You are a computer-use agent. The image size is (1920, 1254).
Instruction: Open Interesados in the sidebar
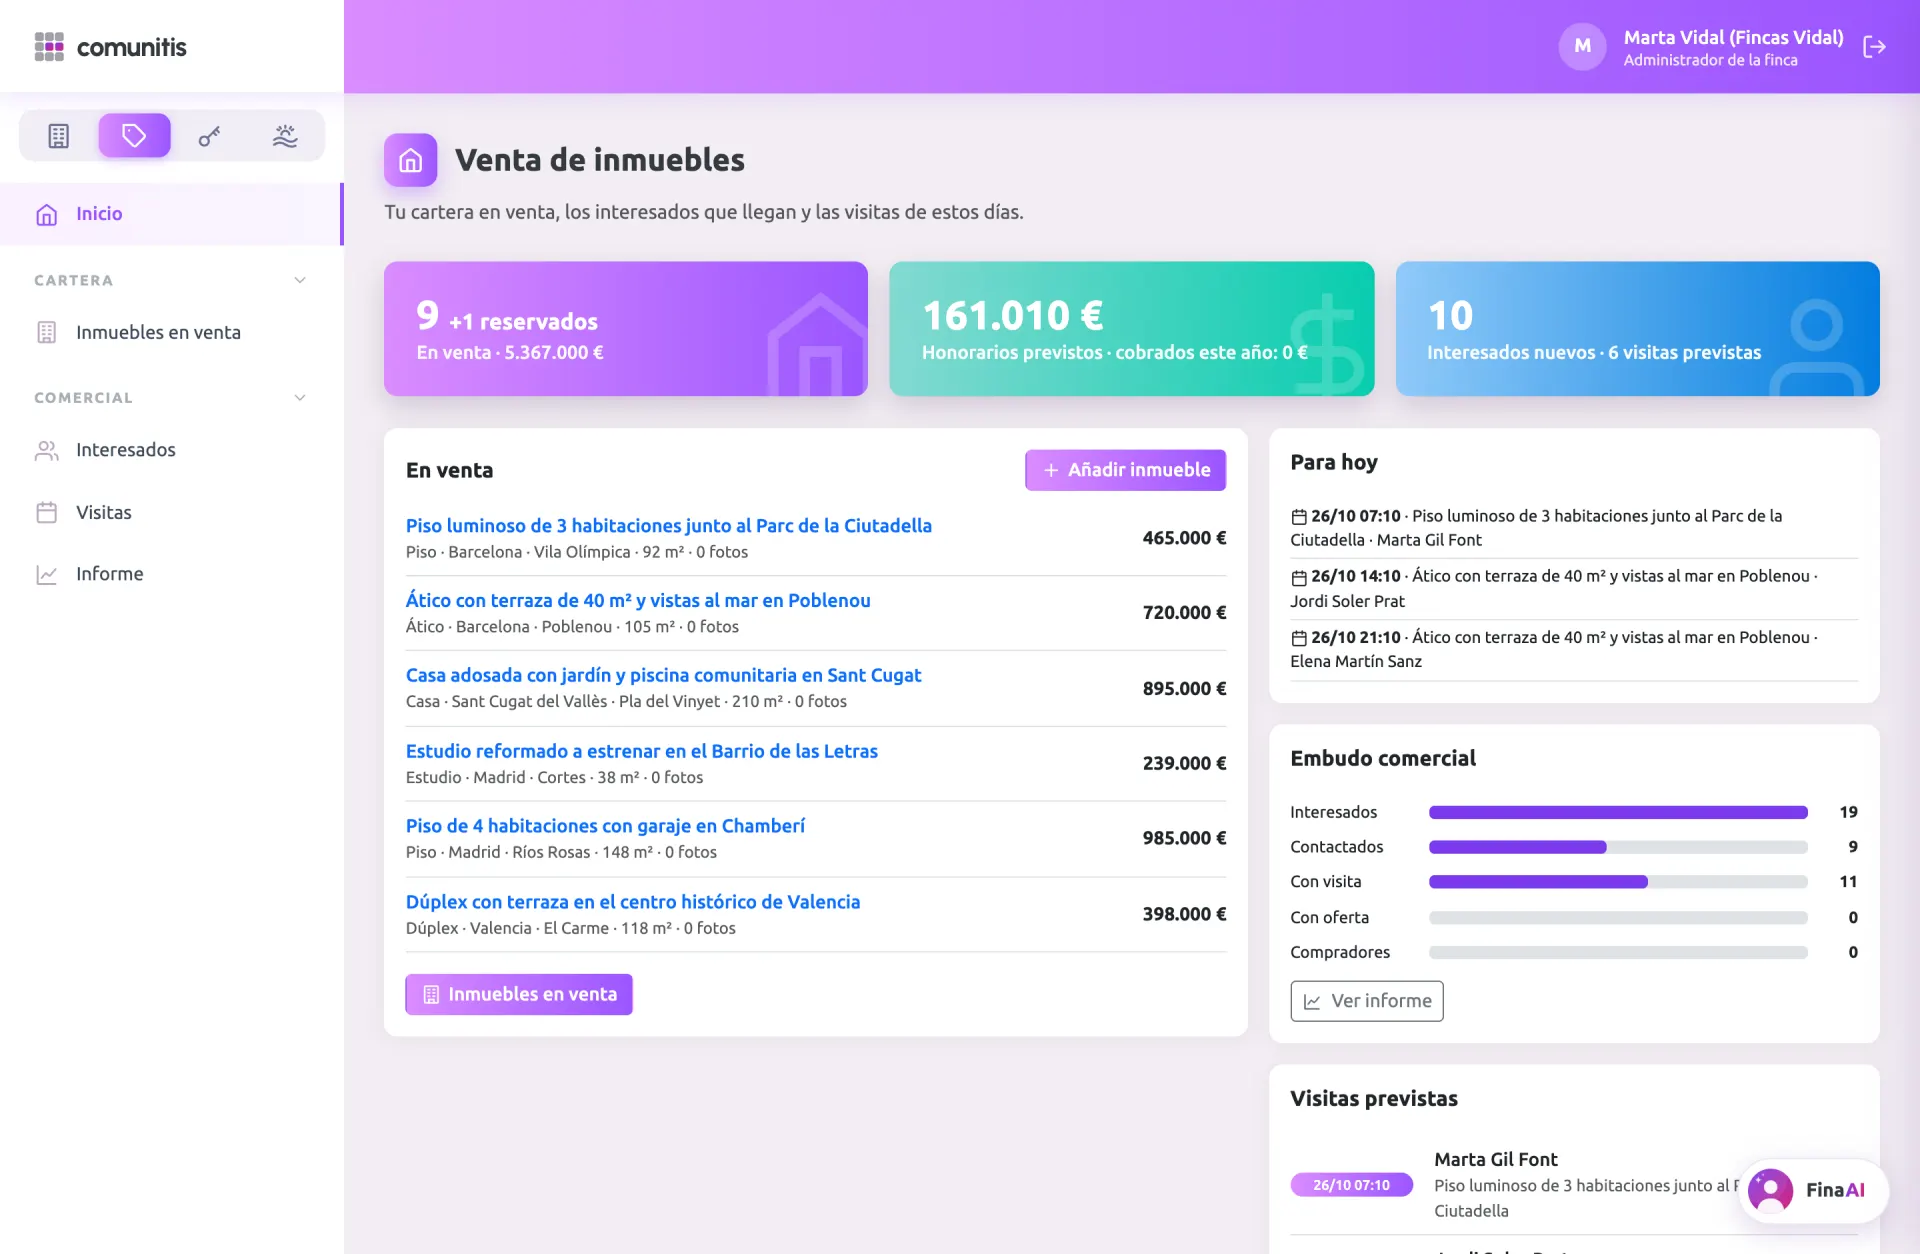(x=171, y=450)
